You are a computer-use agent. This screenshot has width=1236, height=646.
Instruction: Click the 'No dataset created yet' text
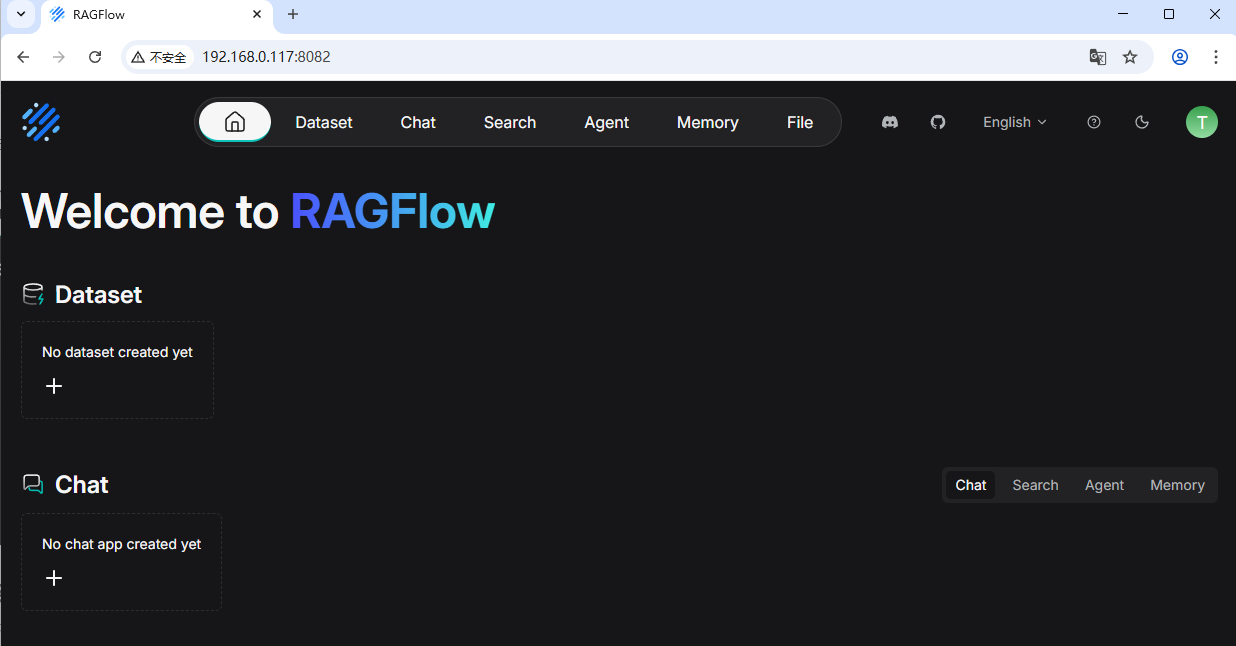(x=117, y=352)
